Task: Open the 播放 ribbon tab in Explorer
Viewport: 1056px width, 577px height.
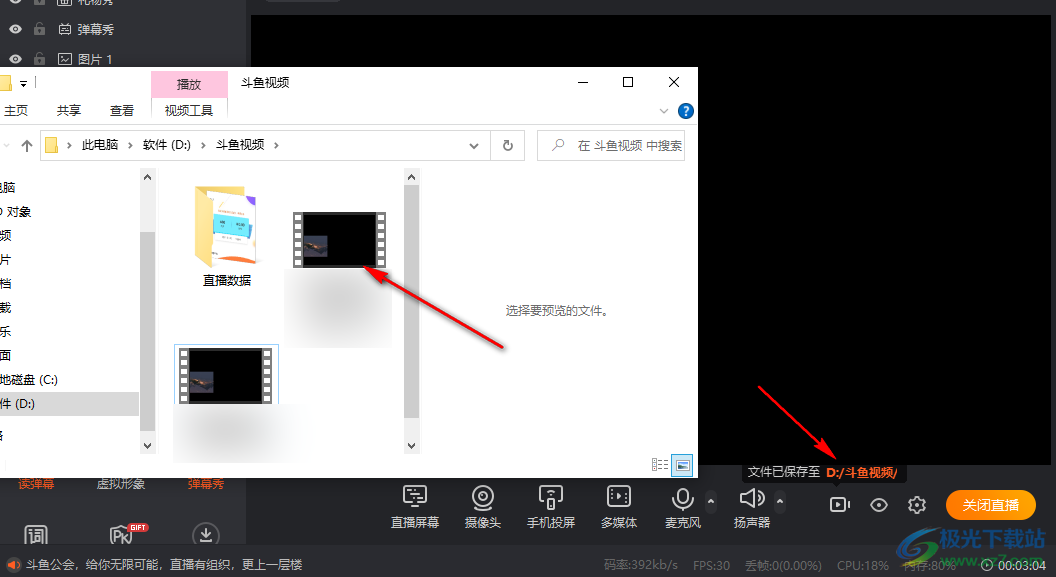Action: click(x=189, y=84)
